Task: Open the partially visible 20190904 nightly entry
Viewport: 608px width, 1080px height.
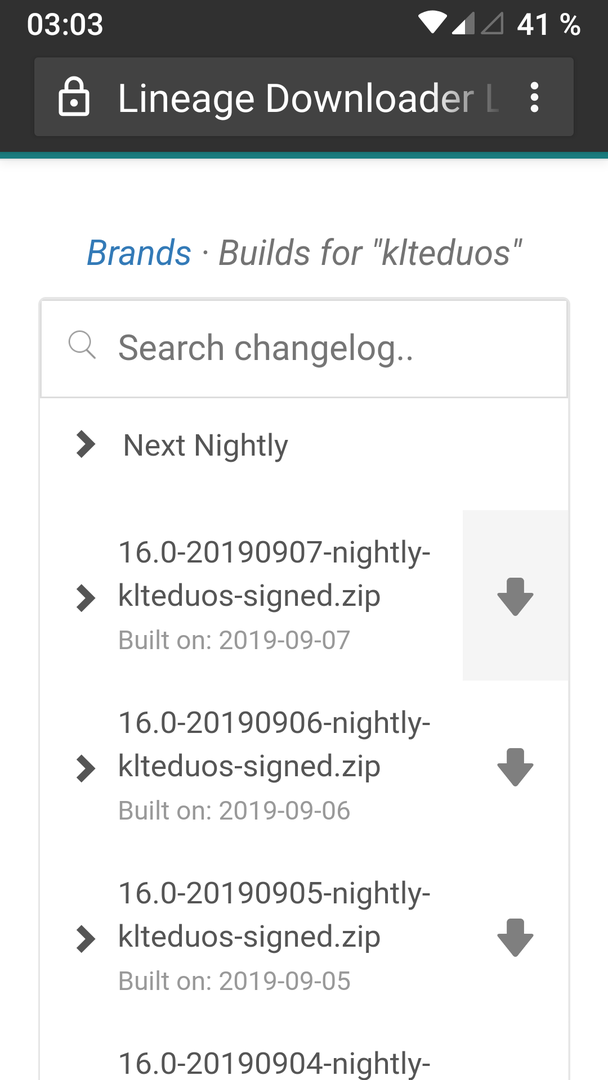Action: 275,1065
